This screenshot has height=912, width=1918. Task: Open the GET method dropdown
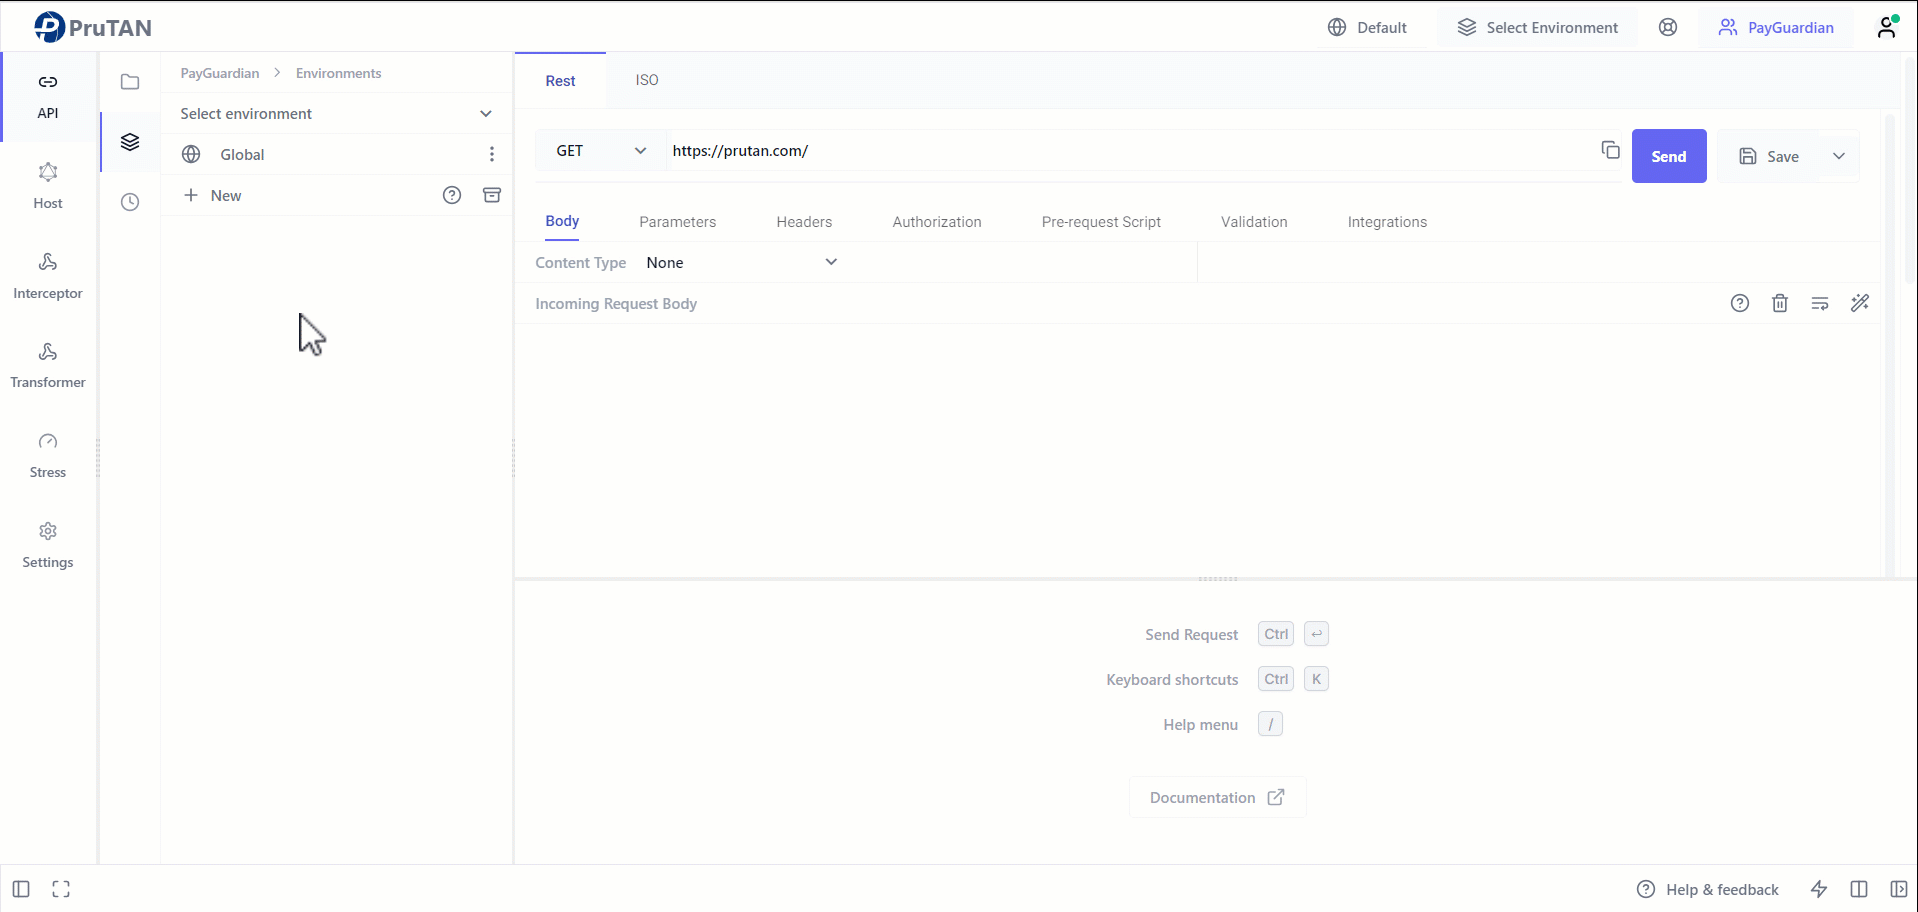coord(600,150)
